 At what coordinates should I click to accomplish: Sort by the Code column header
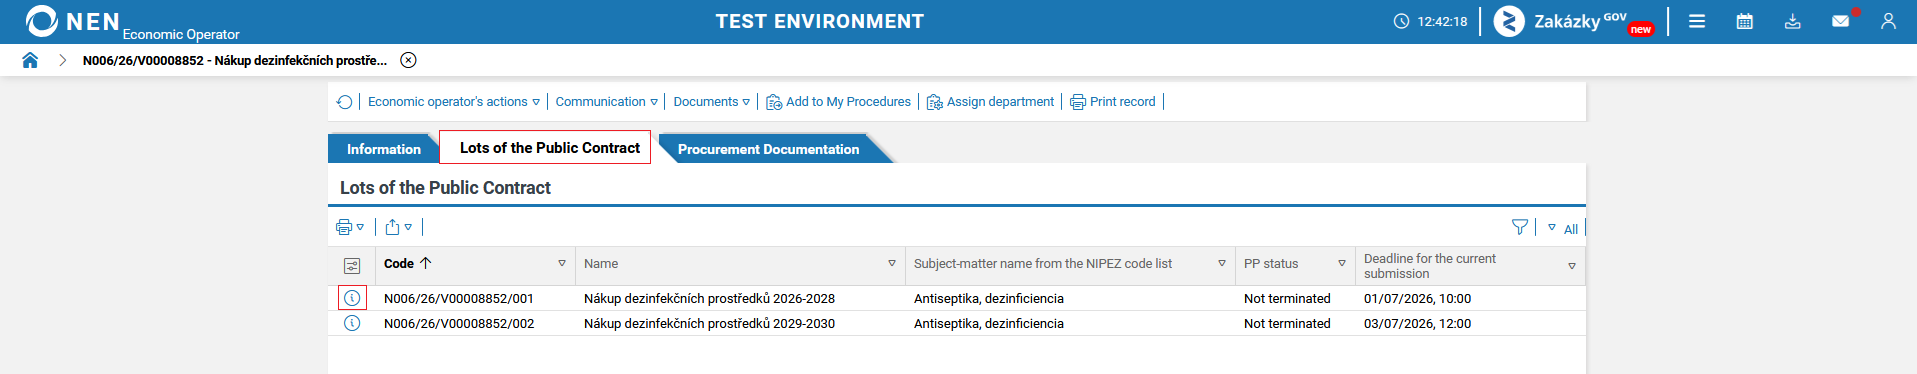(x=408, y=263)
